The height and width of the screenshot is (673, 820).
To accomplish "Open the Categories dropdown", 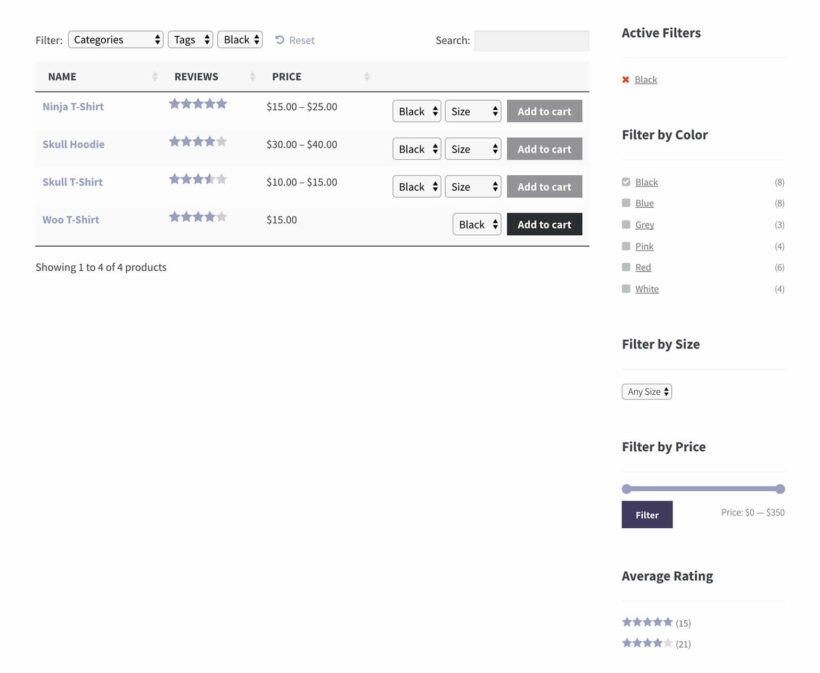I will [116, 39].
